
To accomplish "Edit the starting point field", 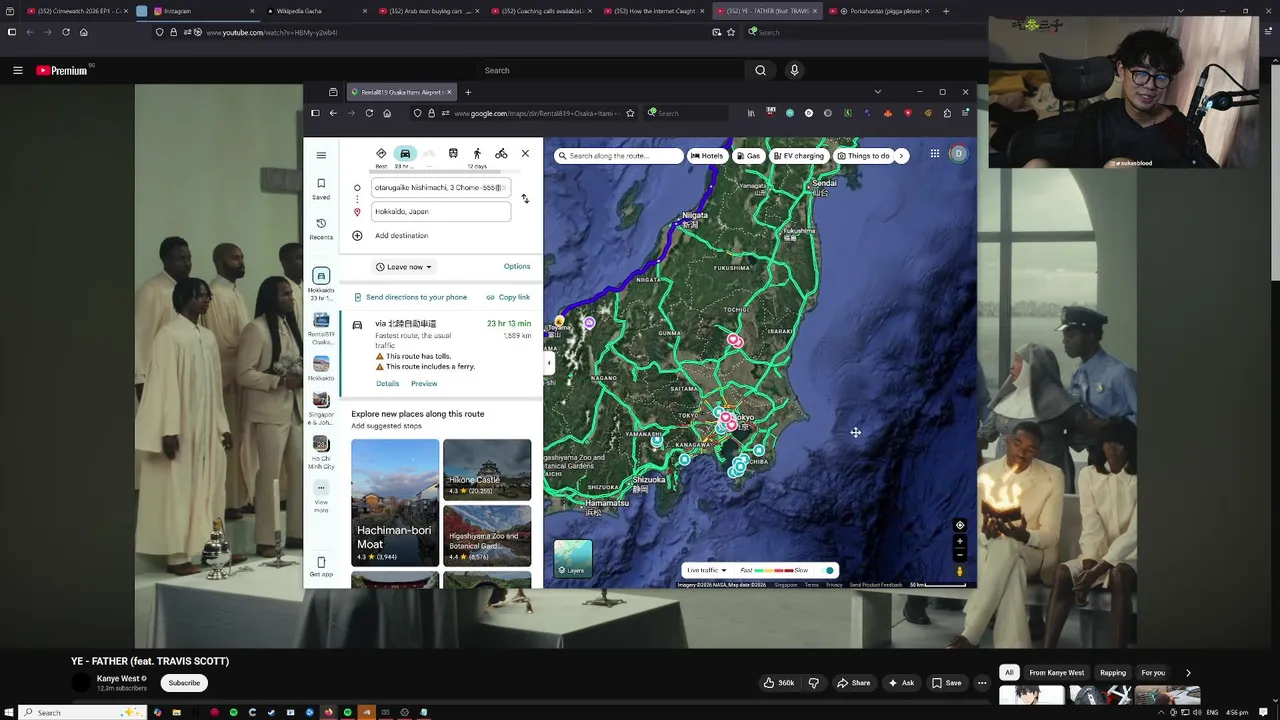I will pos(441,187).
